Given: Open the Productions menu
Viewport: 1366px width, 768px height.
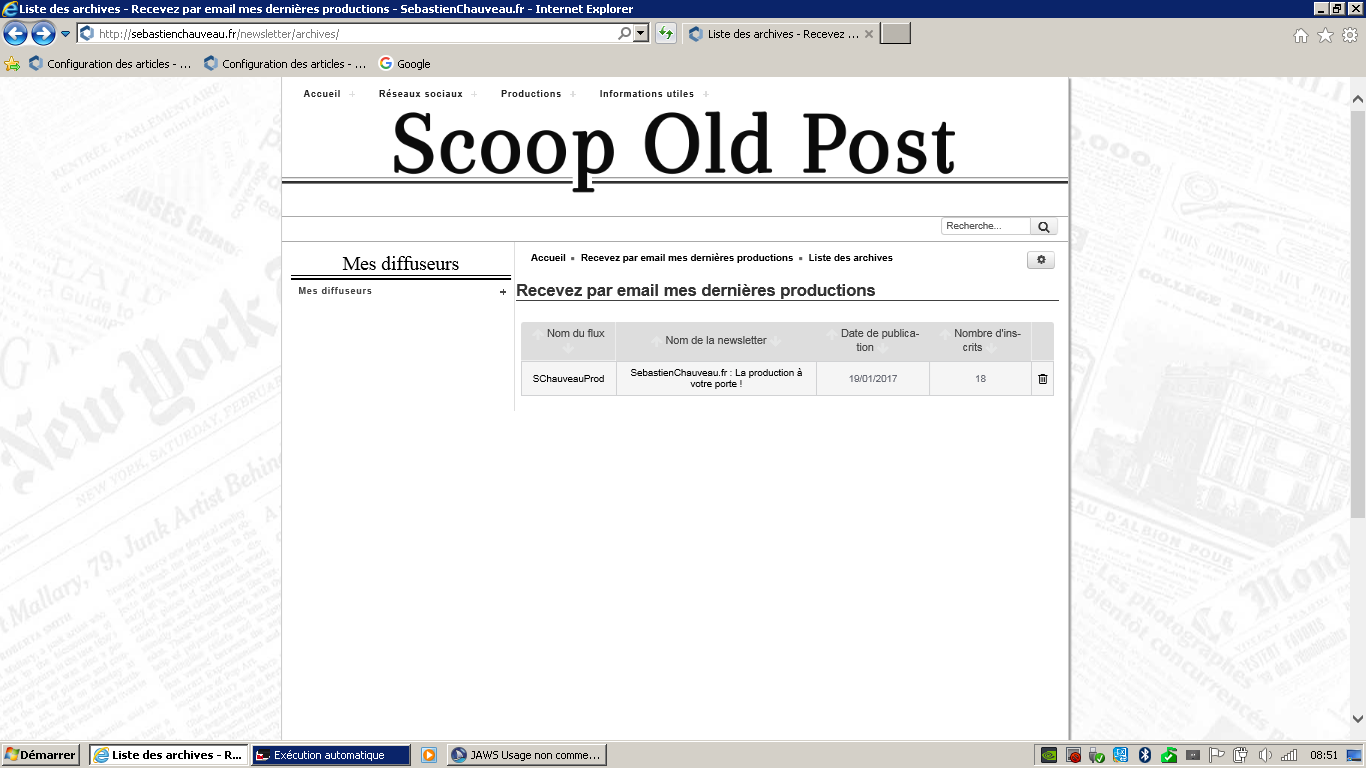Looking at the screenshot, I should (x=531, y=94).
